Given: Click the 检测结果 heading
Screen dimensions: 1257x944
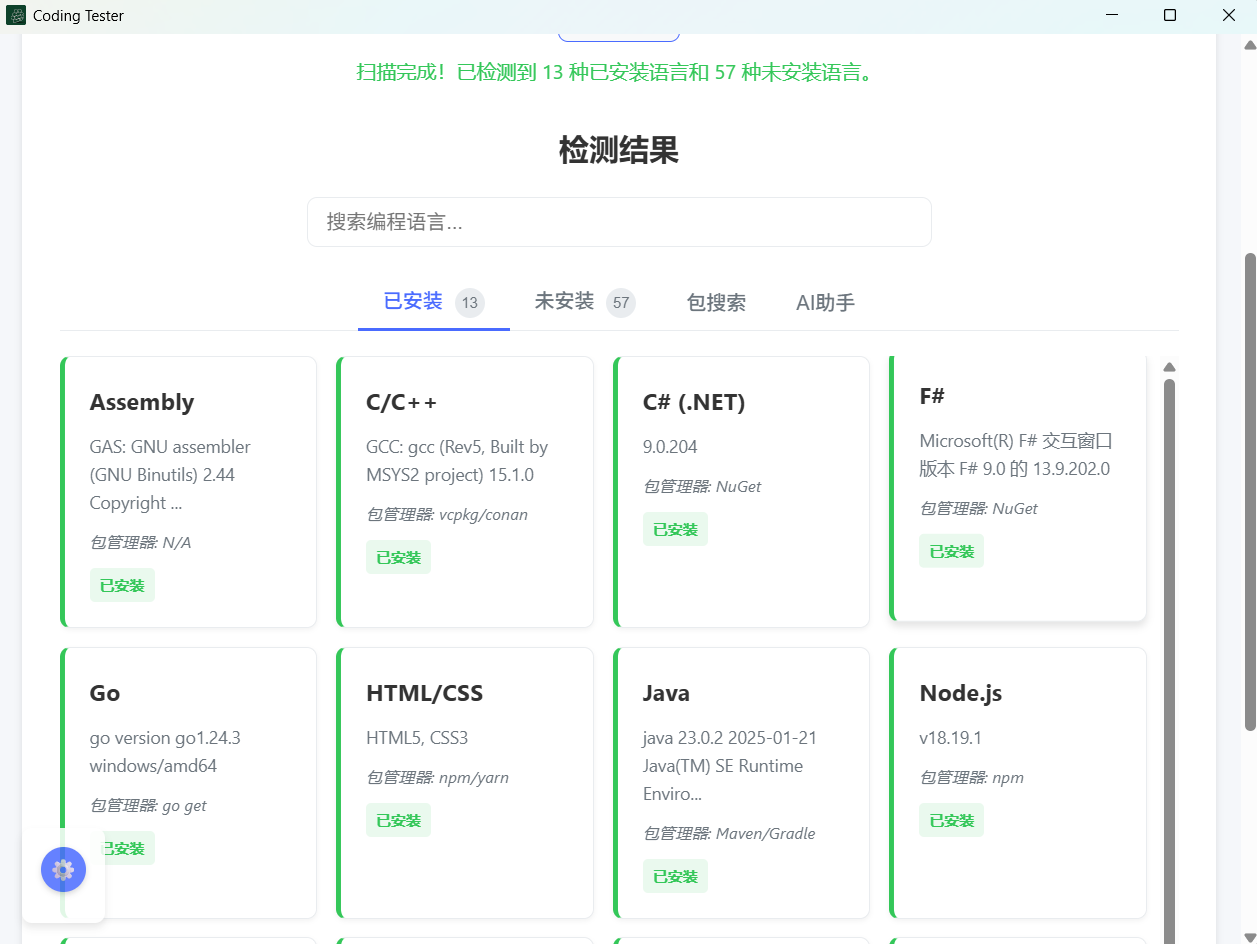Looking at the screenshot, I should pos(619,151).
